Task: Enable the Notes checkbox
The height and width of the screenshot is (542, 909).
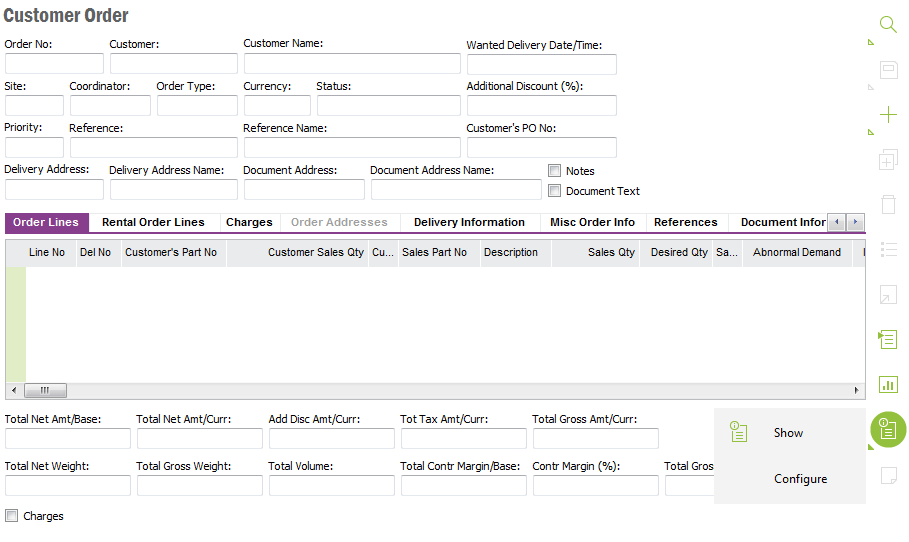Action: pos(554,171)
